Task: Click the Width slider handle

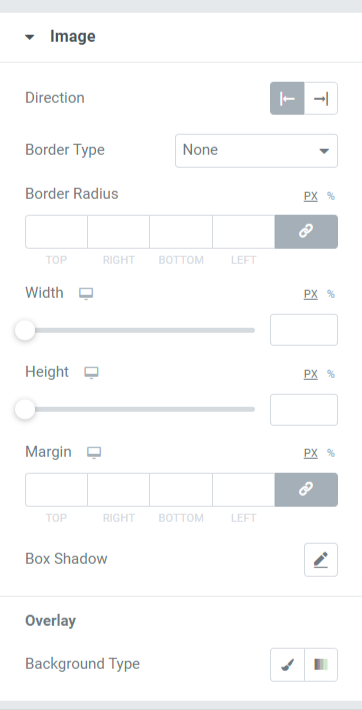Action: 25,330
